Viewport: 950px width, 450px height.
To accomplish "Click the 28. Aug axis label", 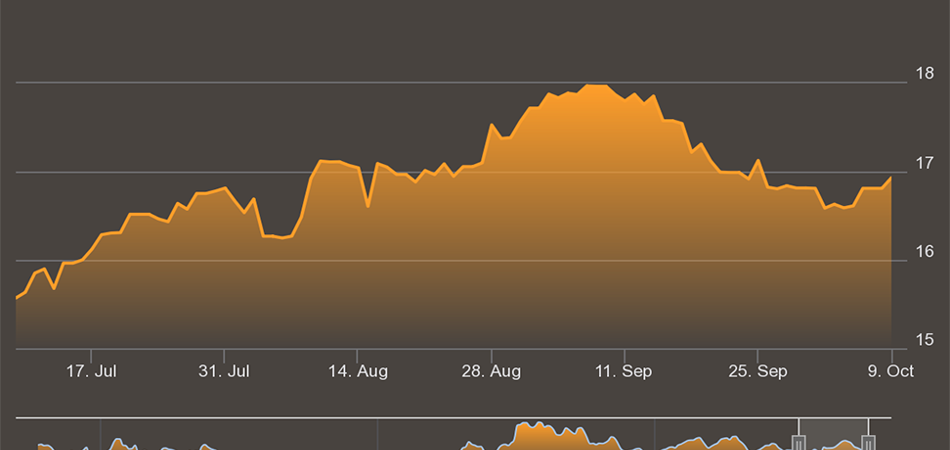I will [x=491, y=371].
